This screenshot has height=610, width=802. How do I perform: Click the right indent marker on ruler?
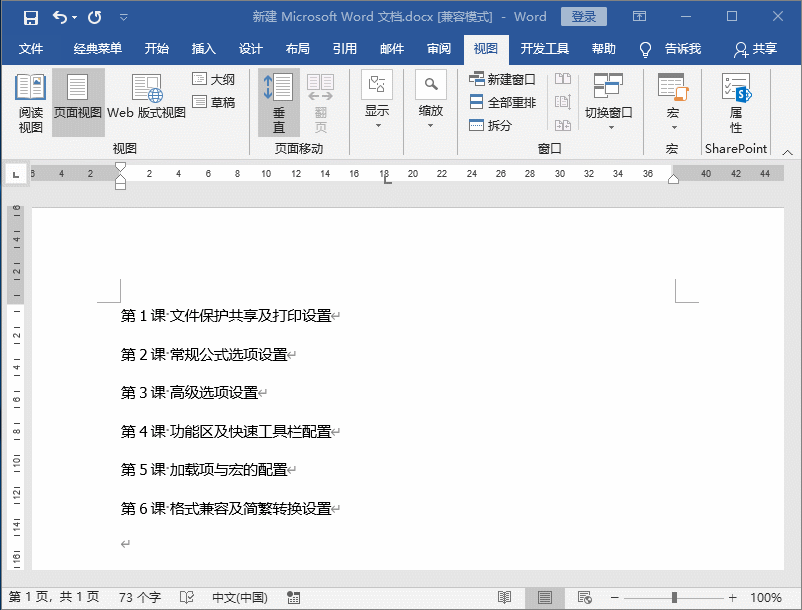click(x=673, y=178)
